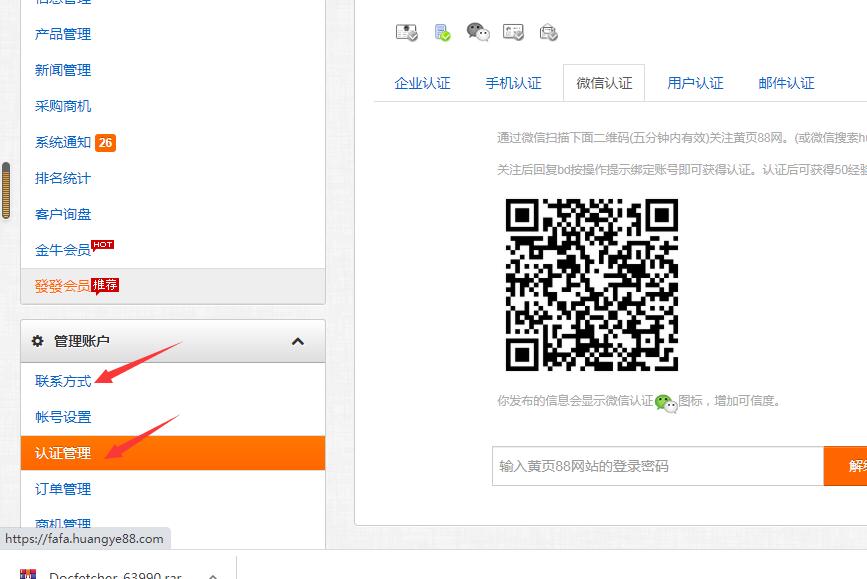Image resolution: width=867 pixels, height=579 pixels.
Task: Open 订单管理 under 管理账户
Action: coord(63,489)
